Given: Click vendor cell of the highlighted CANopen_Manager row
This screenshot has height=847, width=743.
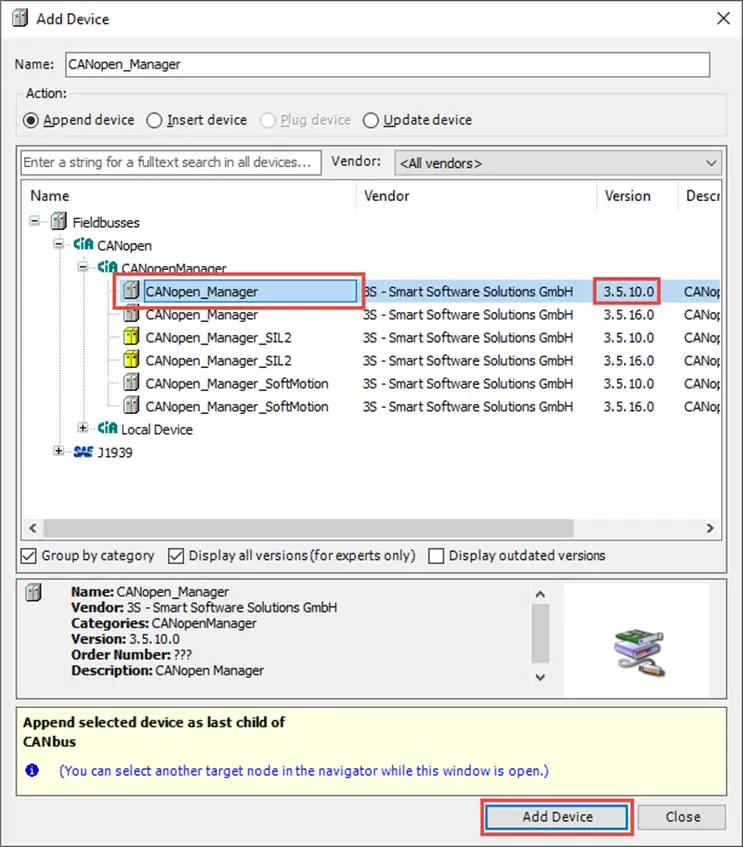Looking at the screenshot, I should 468,292.
